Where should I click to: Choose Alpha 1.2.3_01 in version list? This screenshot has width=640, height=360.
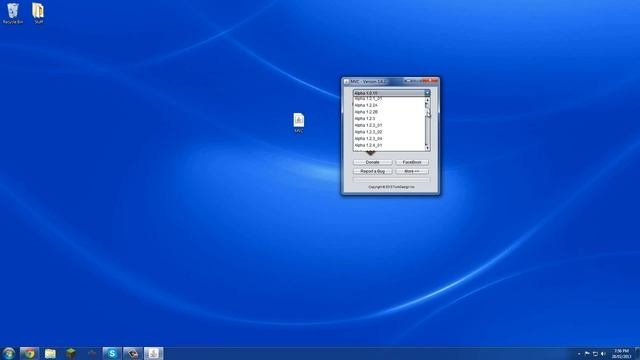[389, 125]
